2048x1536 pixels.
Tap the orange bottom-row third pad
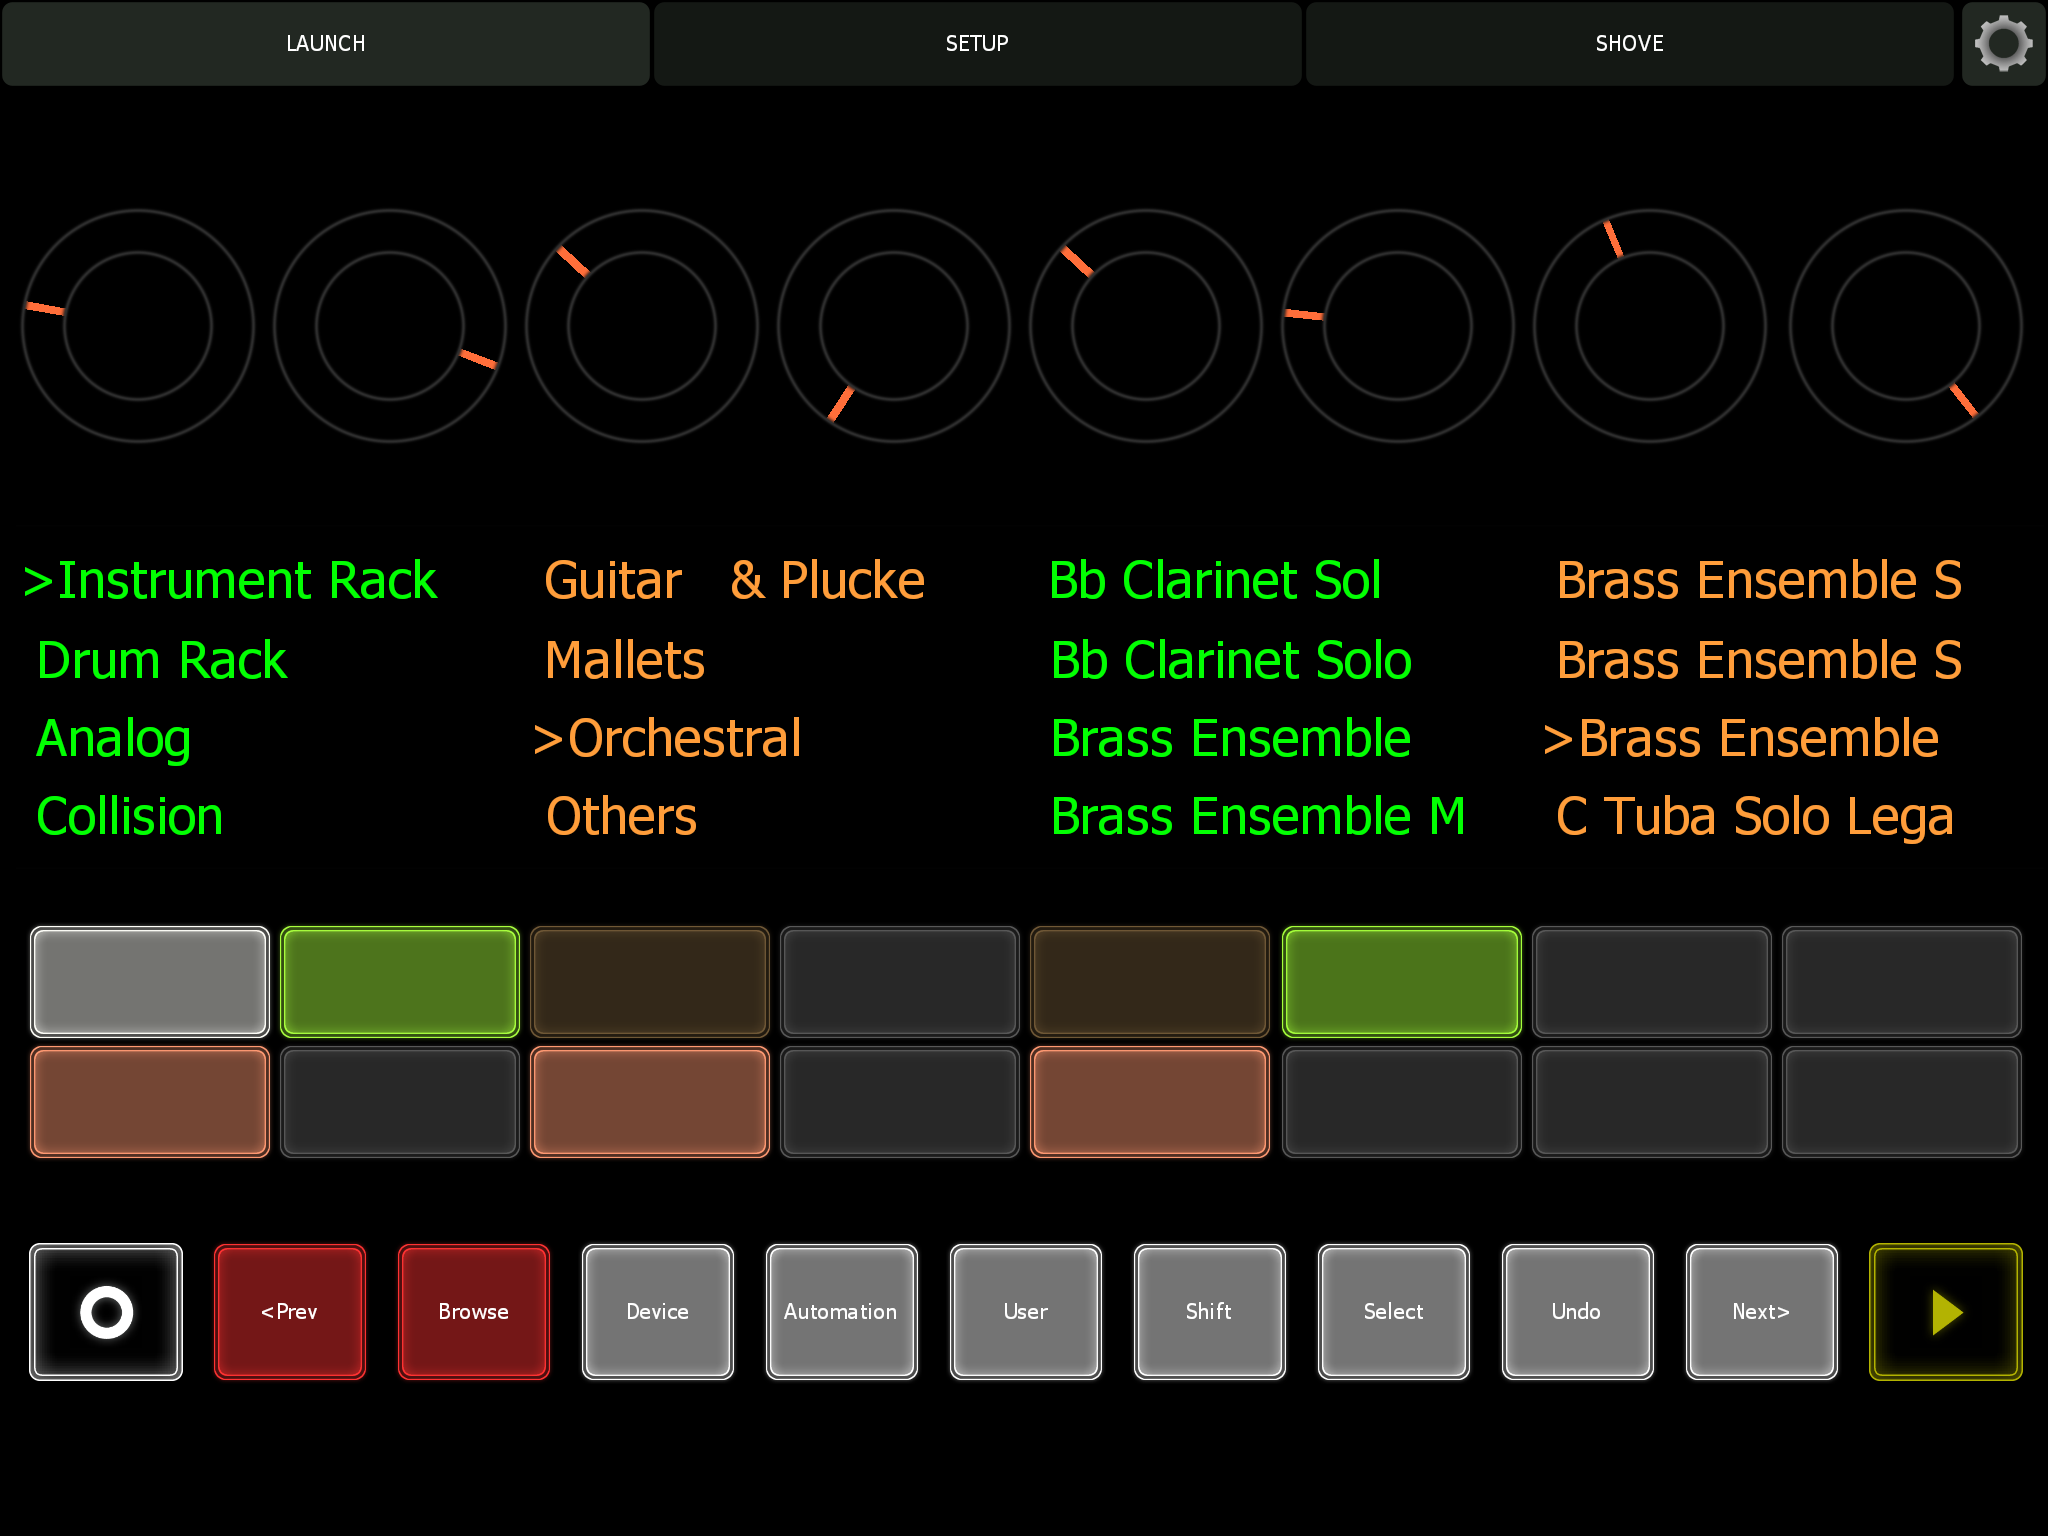[650, 1102]
